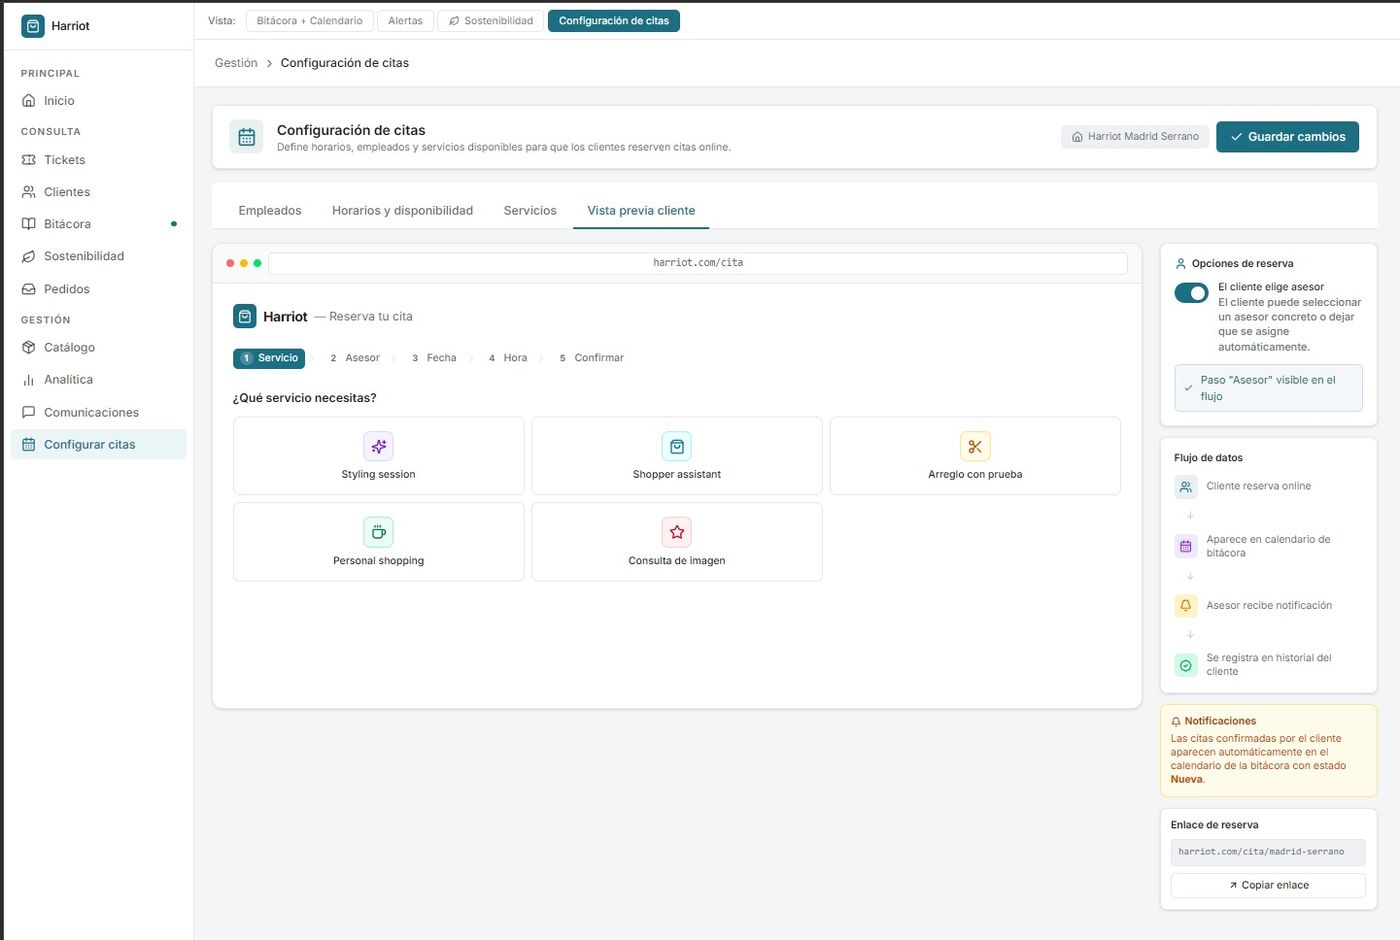The image size is (1400, 940).
Task: Click the booking link field harriot.com/cita/madrid-serrano
Action: coord(1268,852)
